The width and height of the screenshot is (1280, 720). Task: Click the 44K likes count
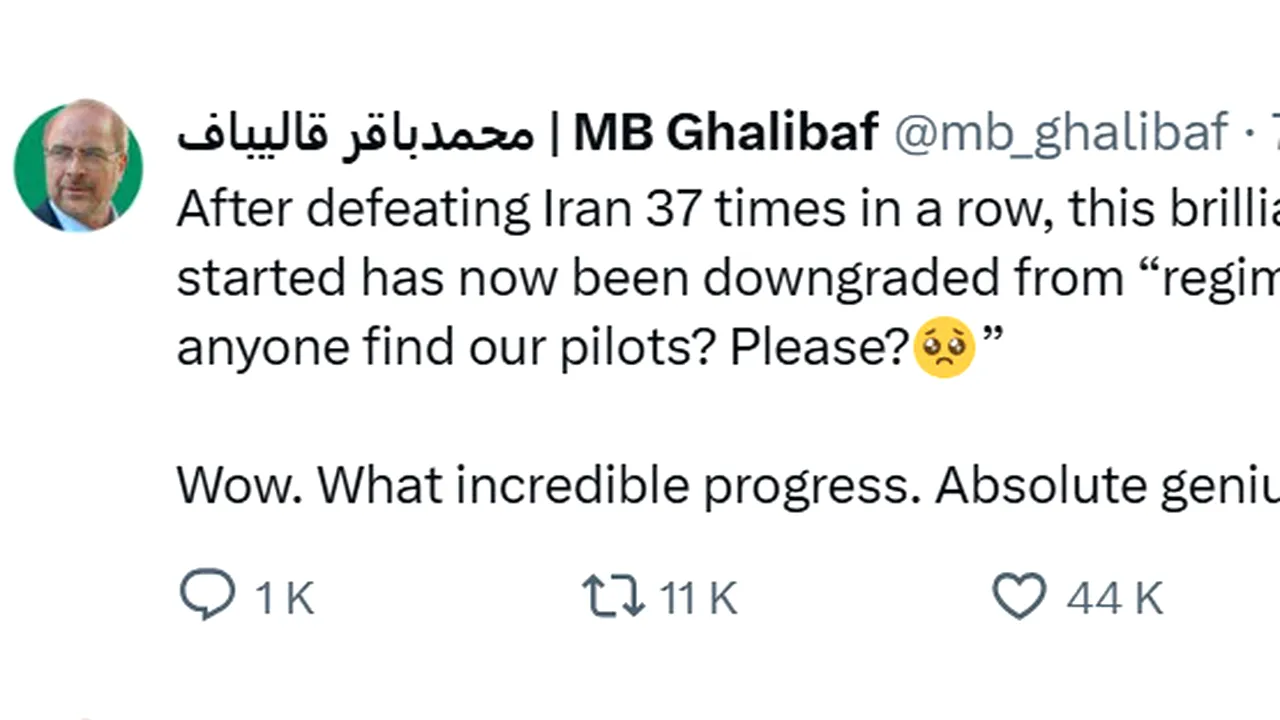pyautogui.click(x=1114, y=598)
